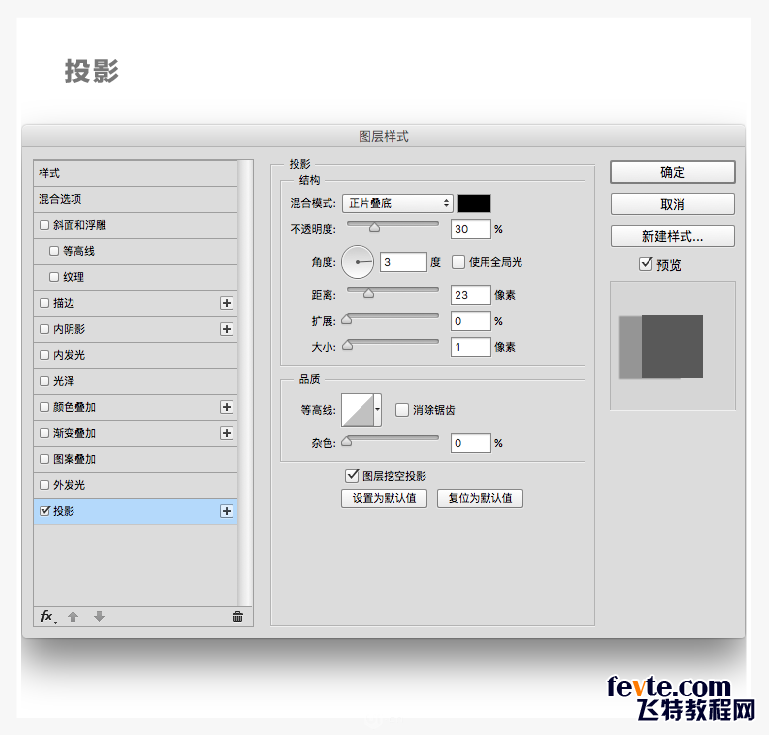
Task: Enable the 纹理 checkbox
Action: coord(54,277)
